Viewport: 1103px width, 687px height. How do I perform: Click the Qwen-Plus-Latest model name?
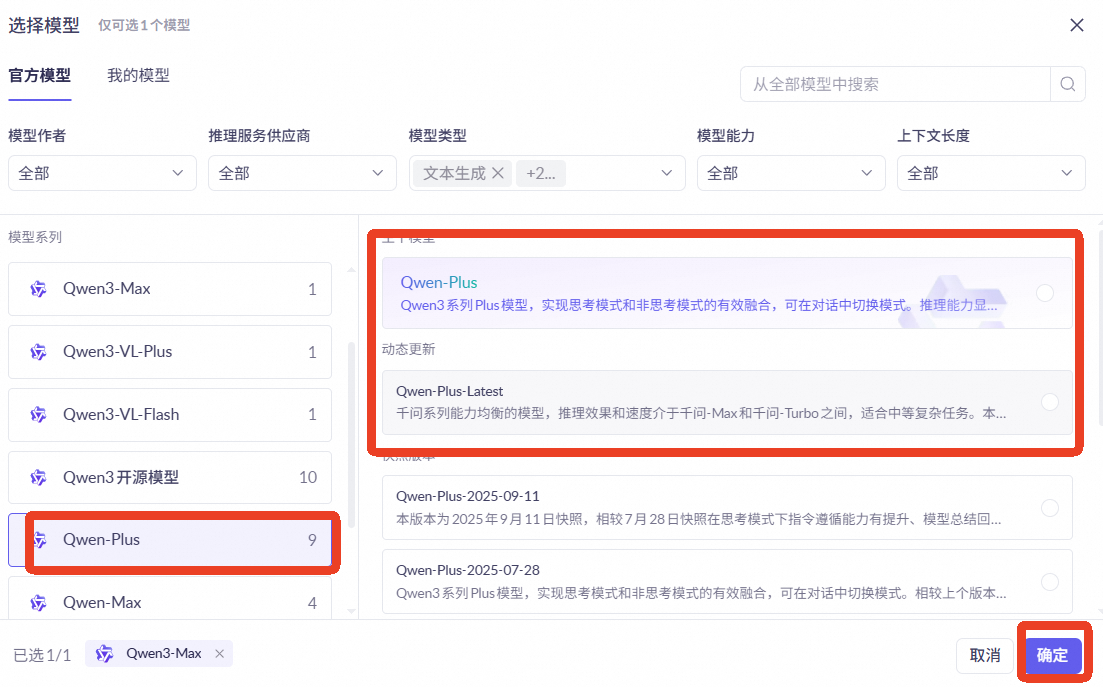(x=450, y=391)
